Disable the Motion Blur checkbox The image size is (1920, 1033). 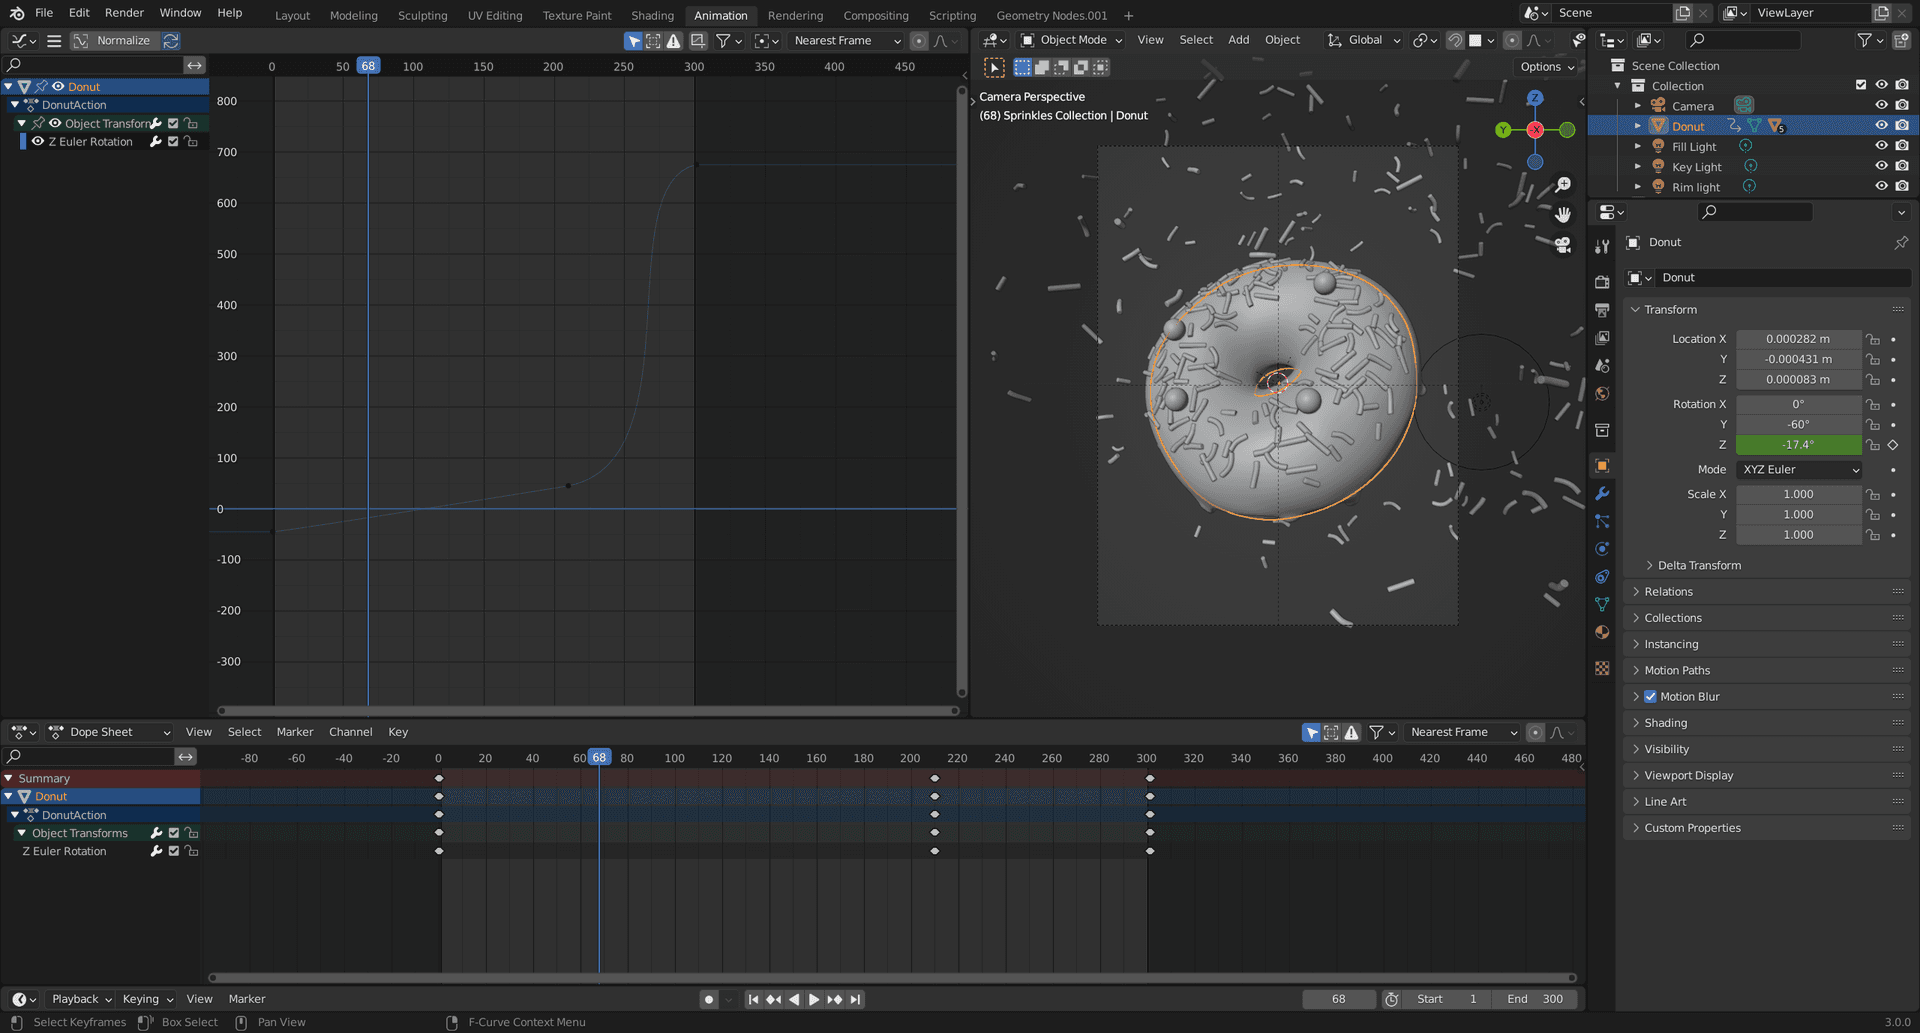pos(1651,696)
